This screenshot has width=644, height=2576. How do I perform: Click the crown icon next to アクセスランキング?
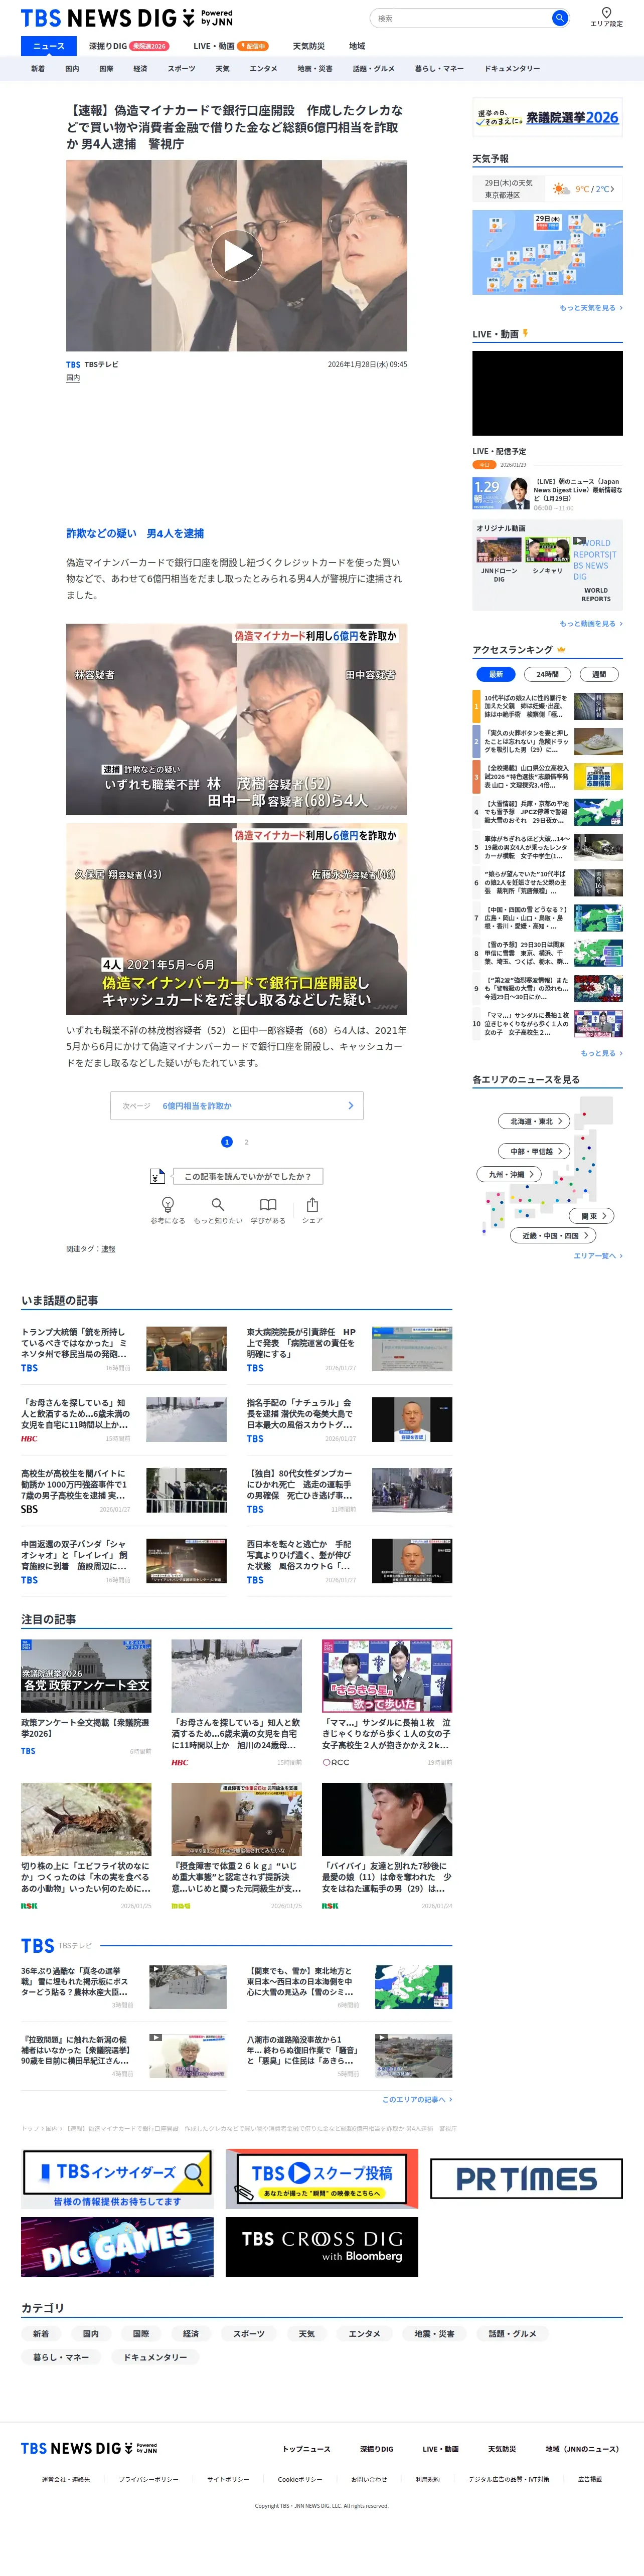(x=561, y=650)
